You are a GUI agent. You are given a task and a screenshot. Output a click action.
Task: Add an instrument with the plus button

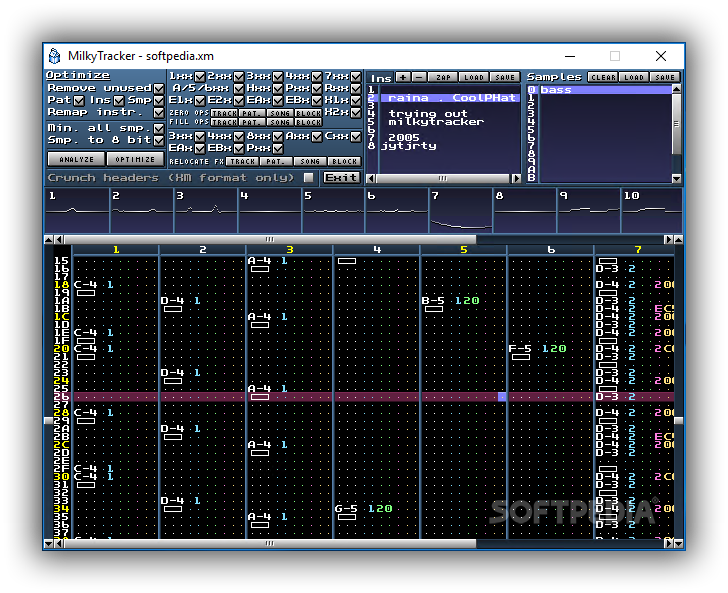403,77
